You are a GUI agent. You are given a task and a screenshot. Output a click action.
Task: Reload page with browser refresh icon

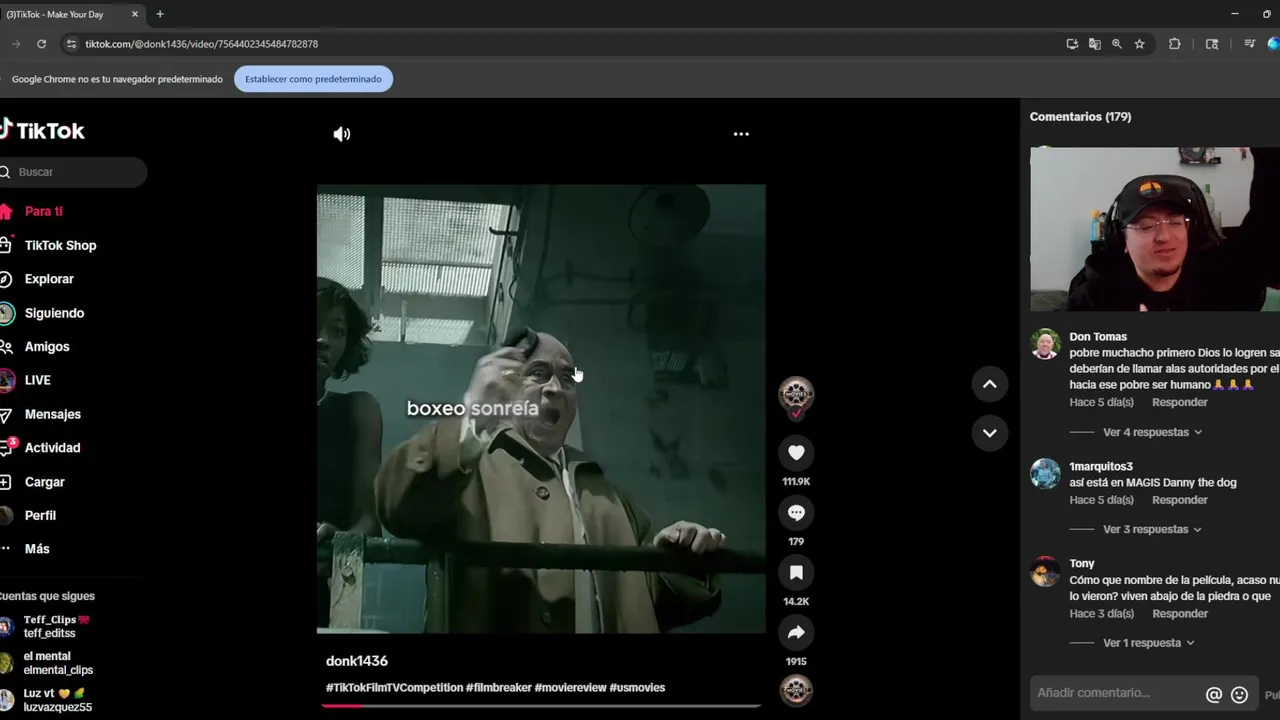(41, 44)
